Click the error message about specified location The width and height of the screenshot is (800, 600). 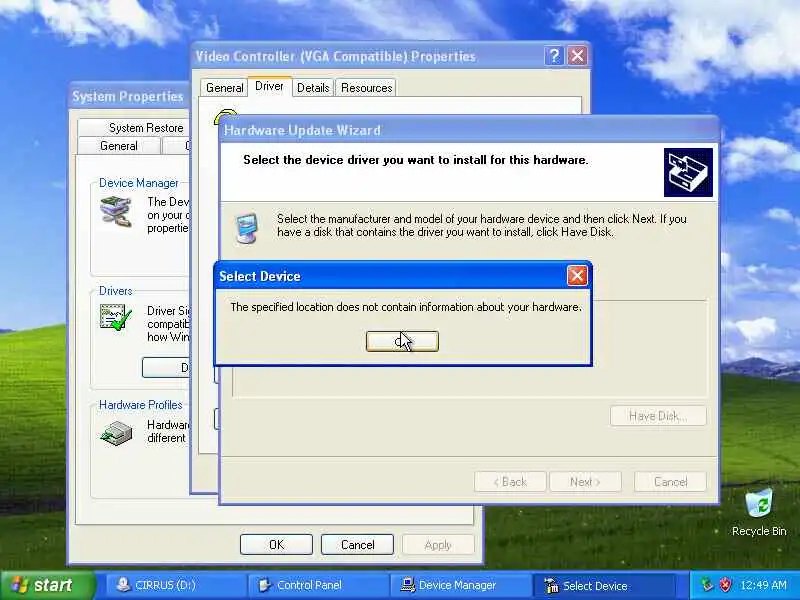[x=406, y=307]
